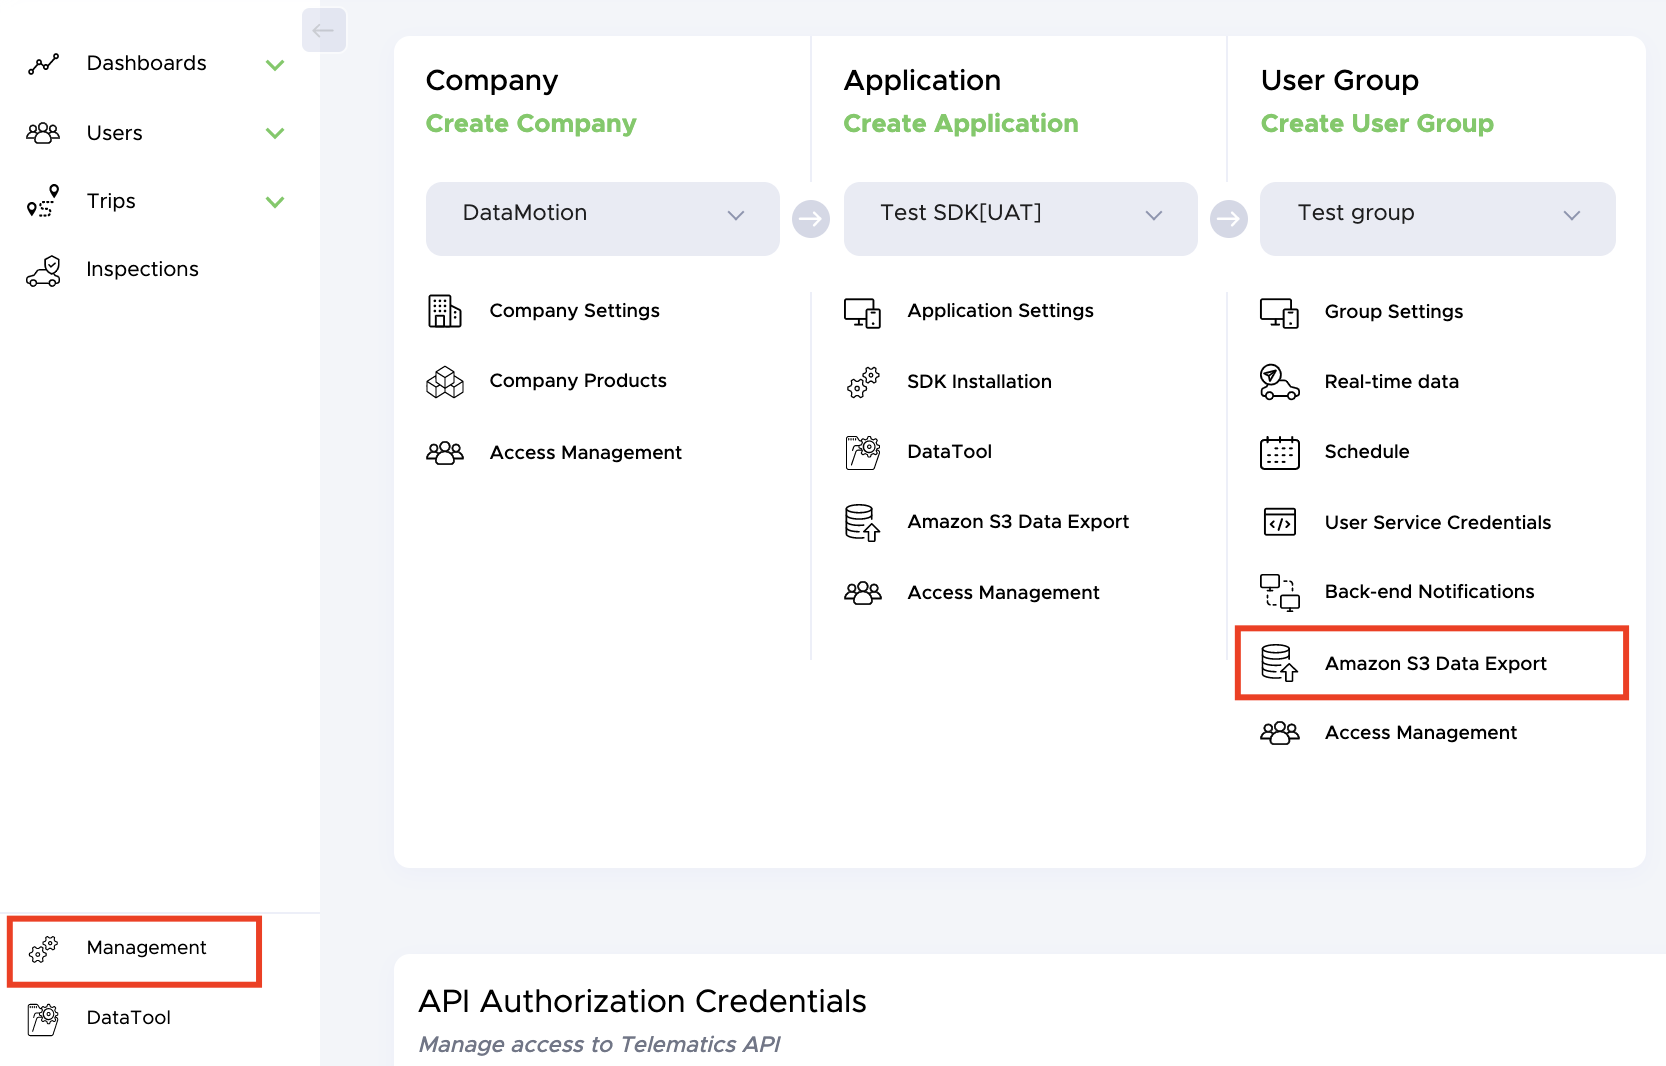Open Access Management under Application
Image resolution: width=1666 pixels, height=1066 pixels.
(1003, 593)
